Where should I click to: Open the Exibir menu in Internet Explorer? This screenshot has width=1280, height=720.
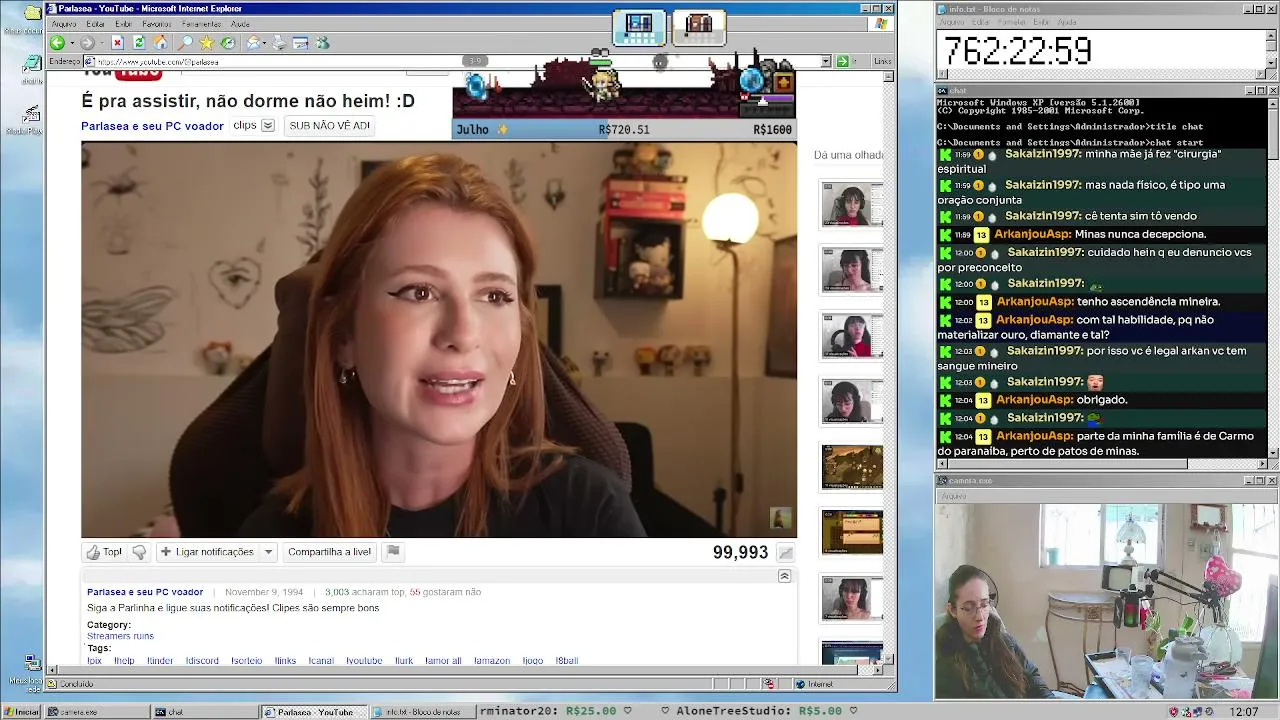123,24
